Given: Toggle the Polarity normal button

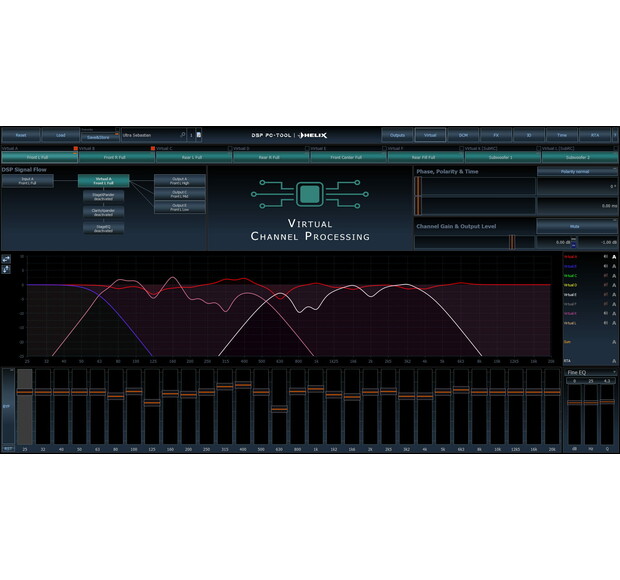Looking at the screenshot, I should pyautogui.click(x=577, y=172).
